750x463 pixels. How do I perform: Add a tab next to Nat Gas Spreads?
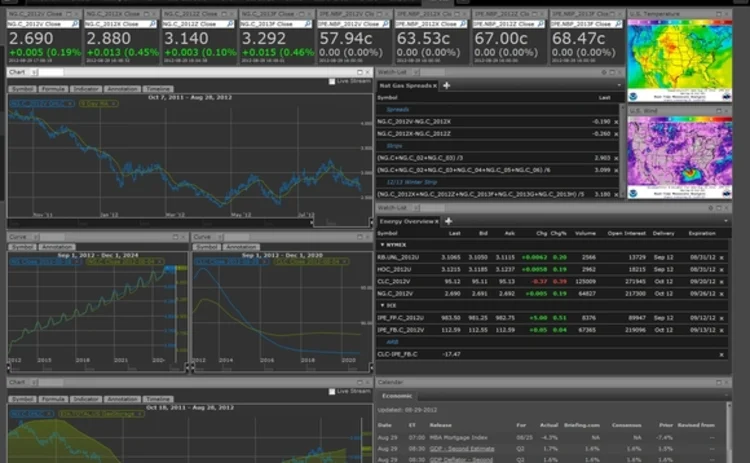tap(447, 85)
